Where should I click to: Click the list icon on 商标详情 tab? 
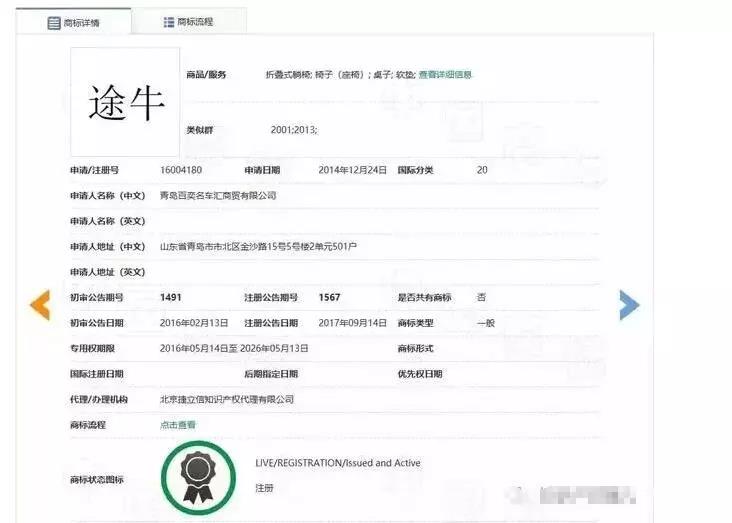(x=54, y=22)
